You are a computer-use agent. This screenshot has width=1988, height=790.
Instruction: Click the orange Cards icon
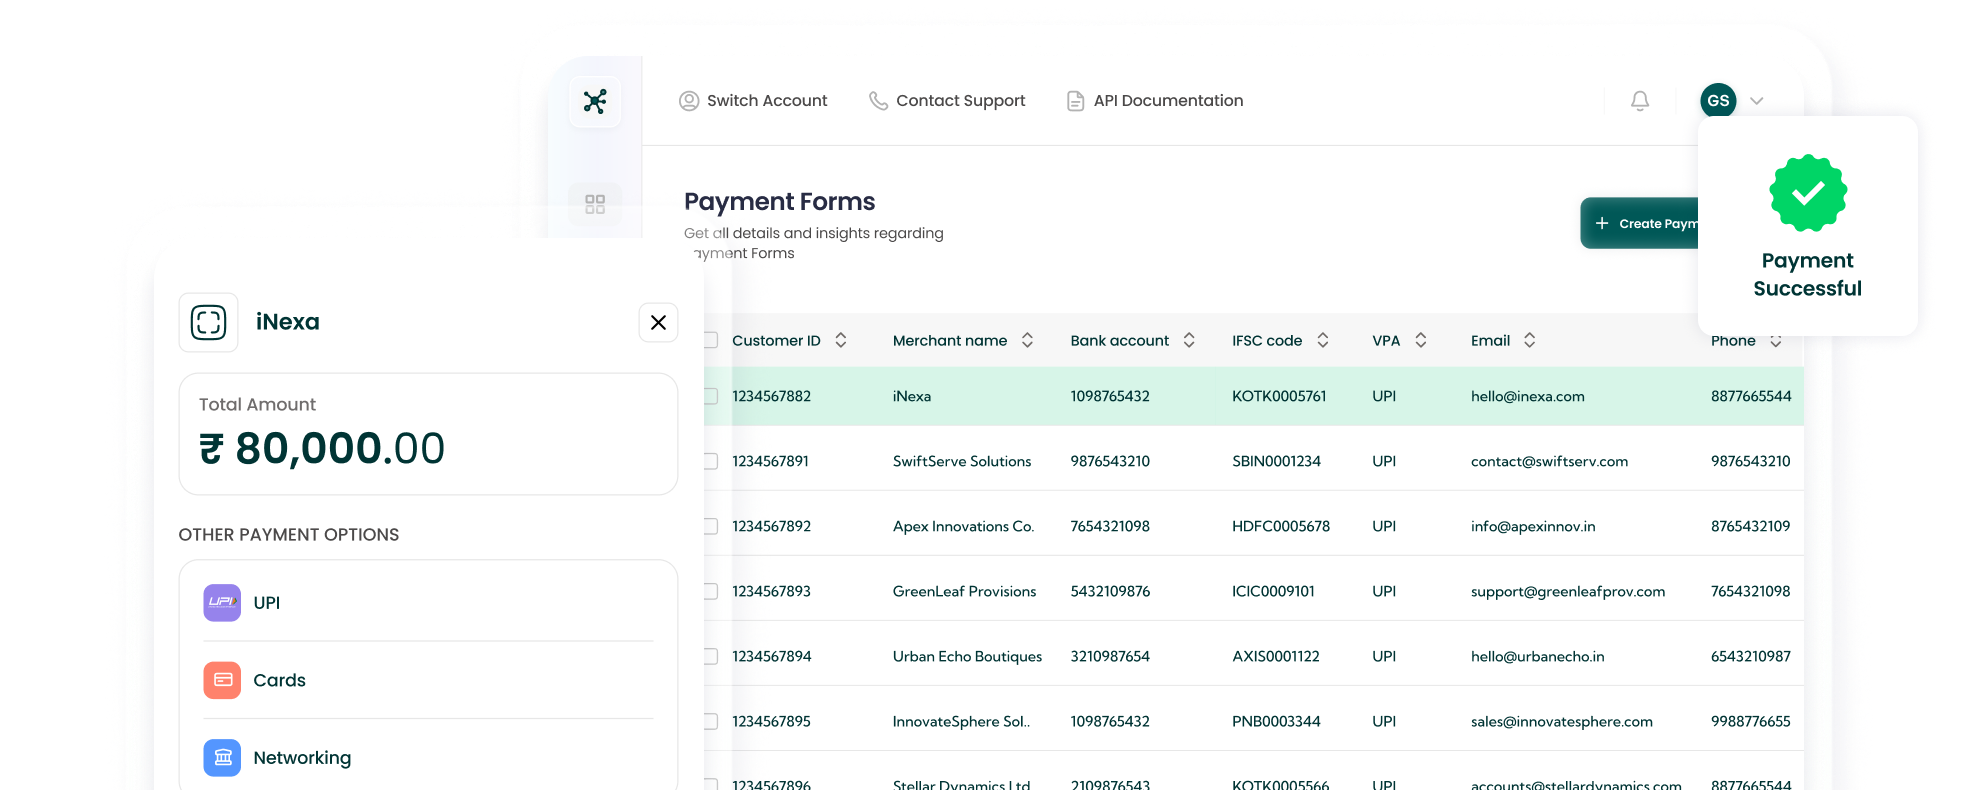(x=222, y=680)
